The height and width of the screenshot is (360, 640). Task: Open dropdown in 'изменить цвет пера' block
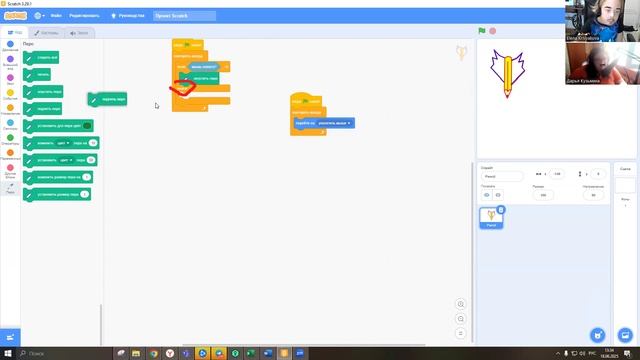63,143
